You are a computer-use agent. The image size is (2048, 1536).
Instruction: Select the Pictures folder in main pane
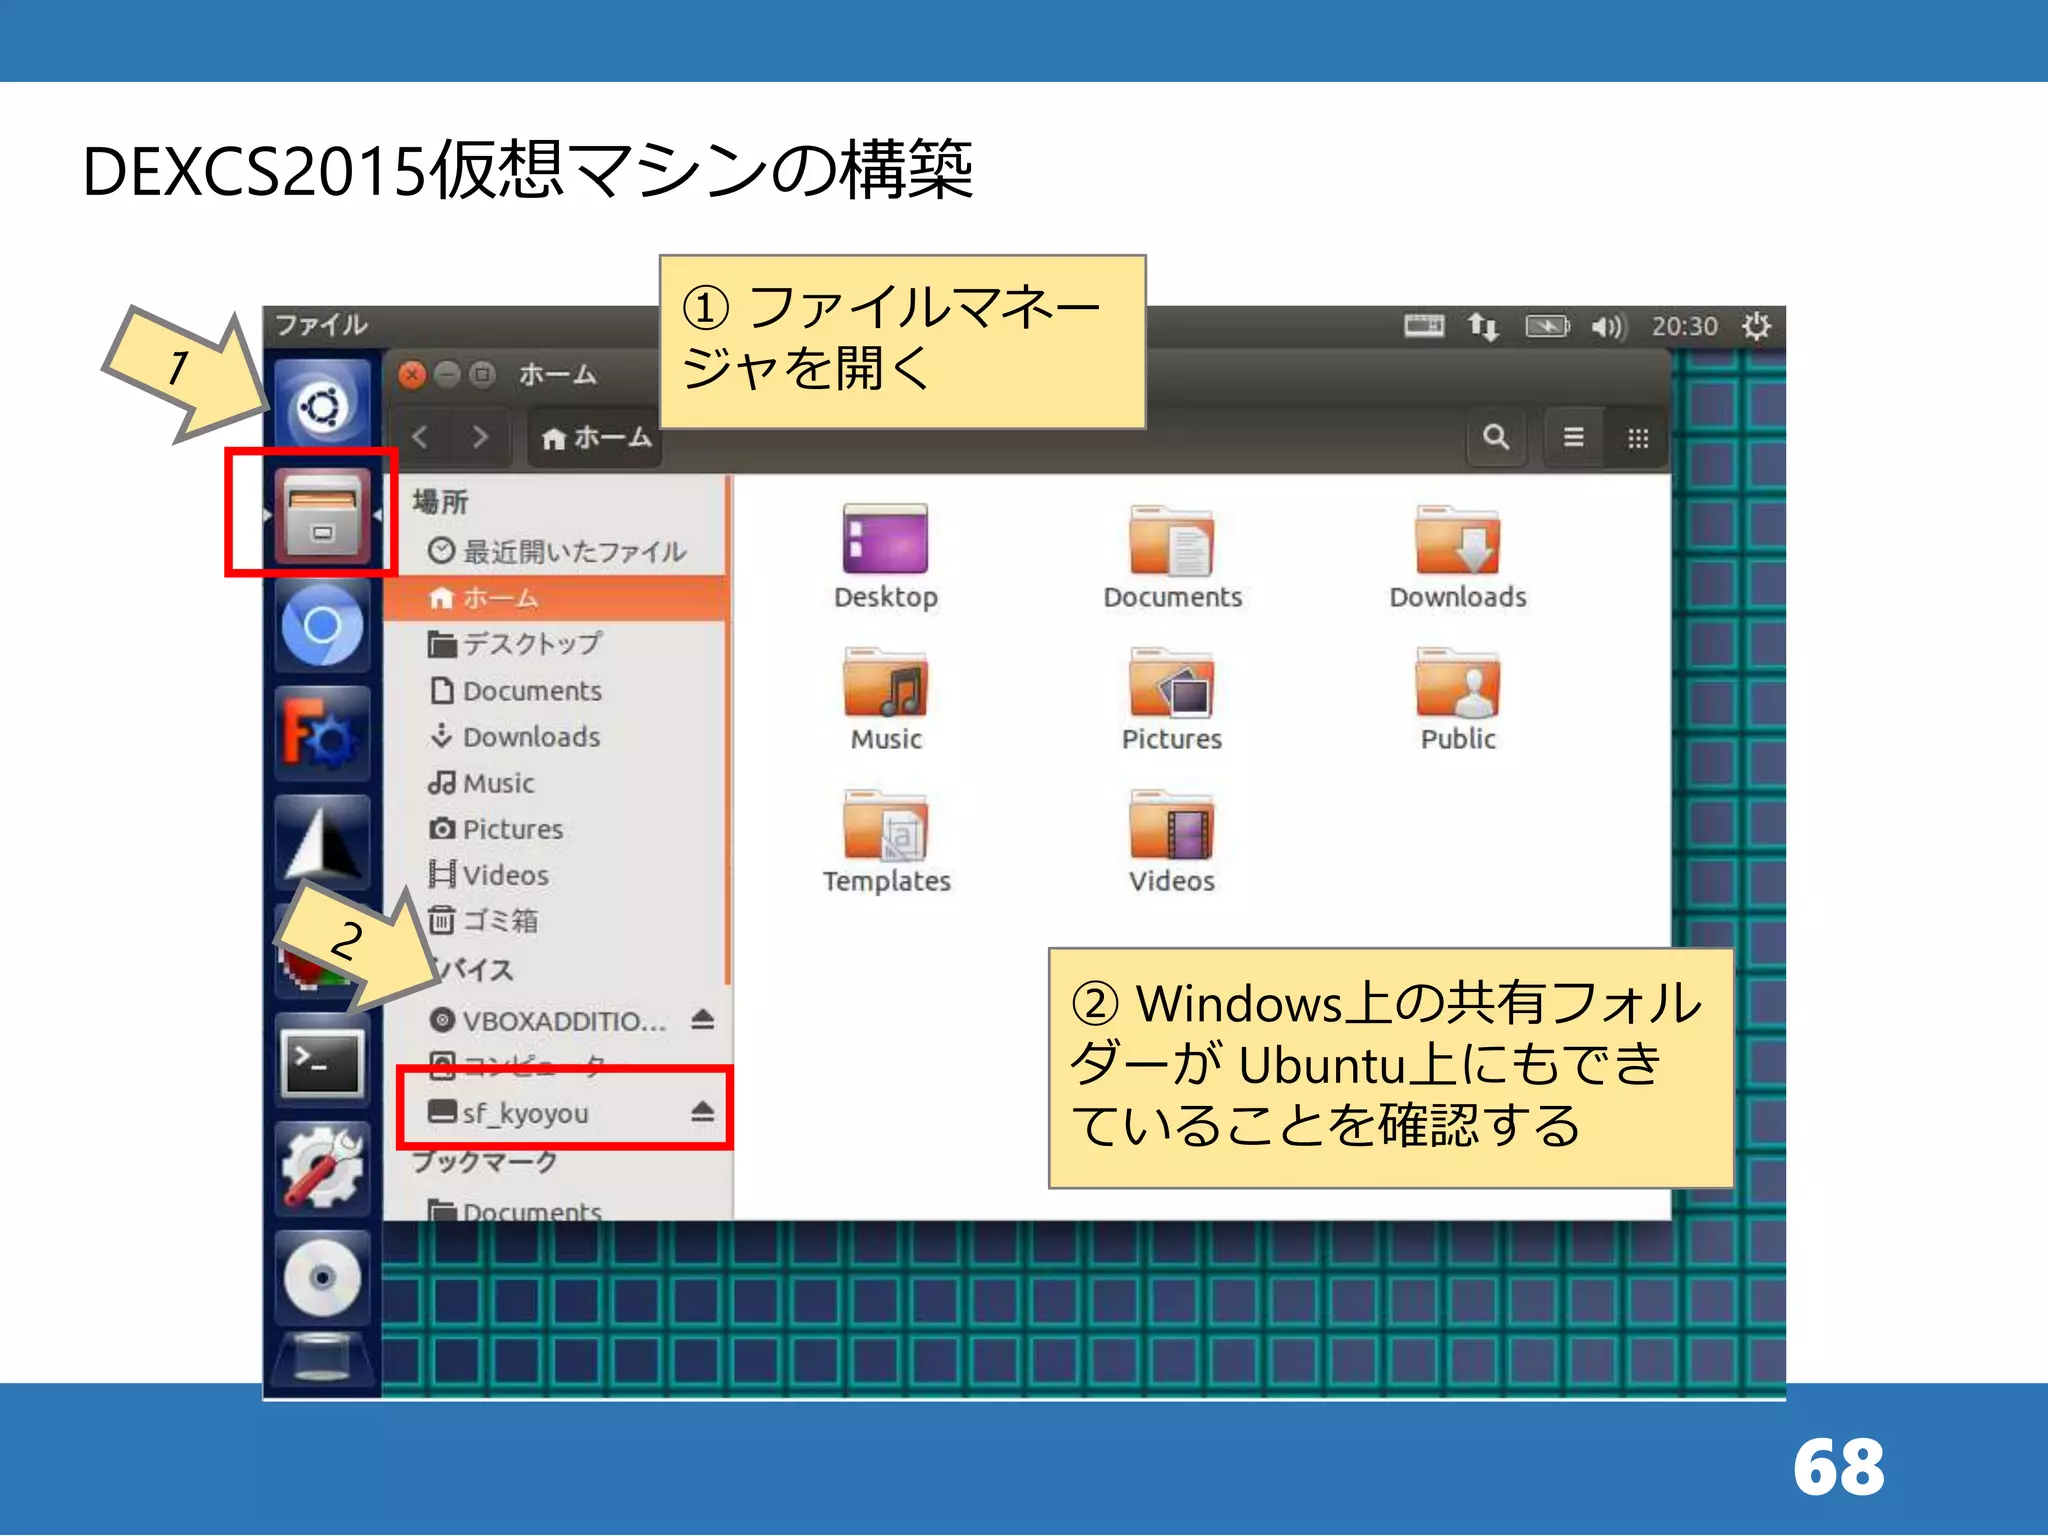1172,699
